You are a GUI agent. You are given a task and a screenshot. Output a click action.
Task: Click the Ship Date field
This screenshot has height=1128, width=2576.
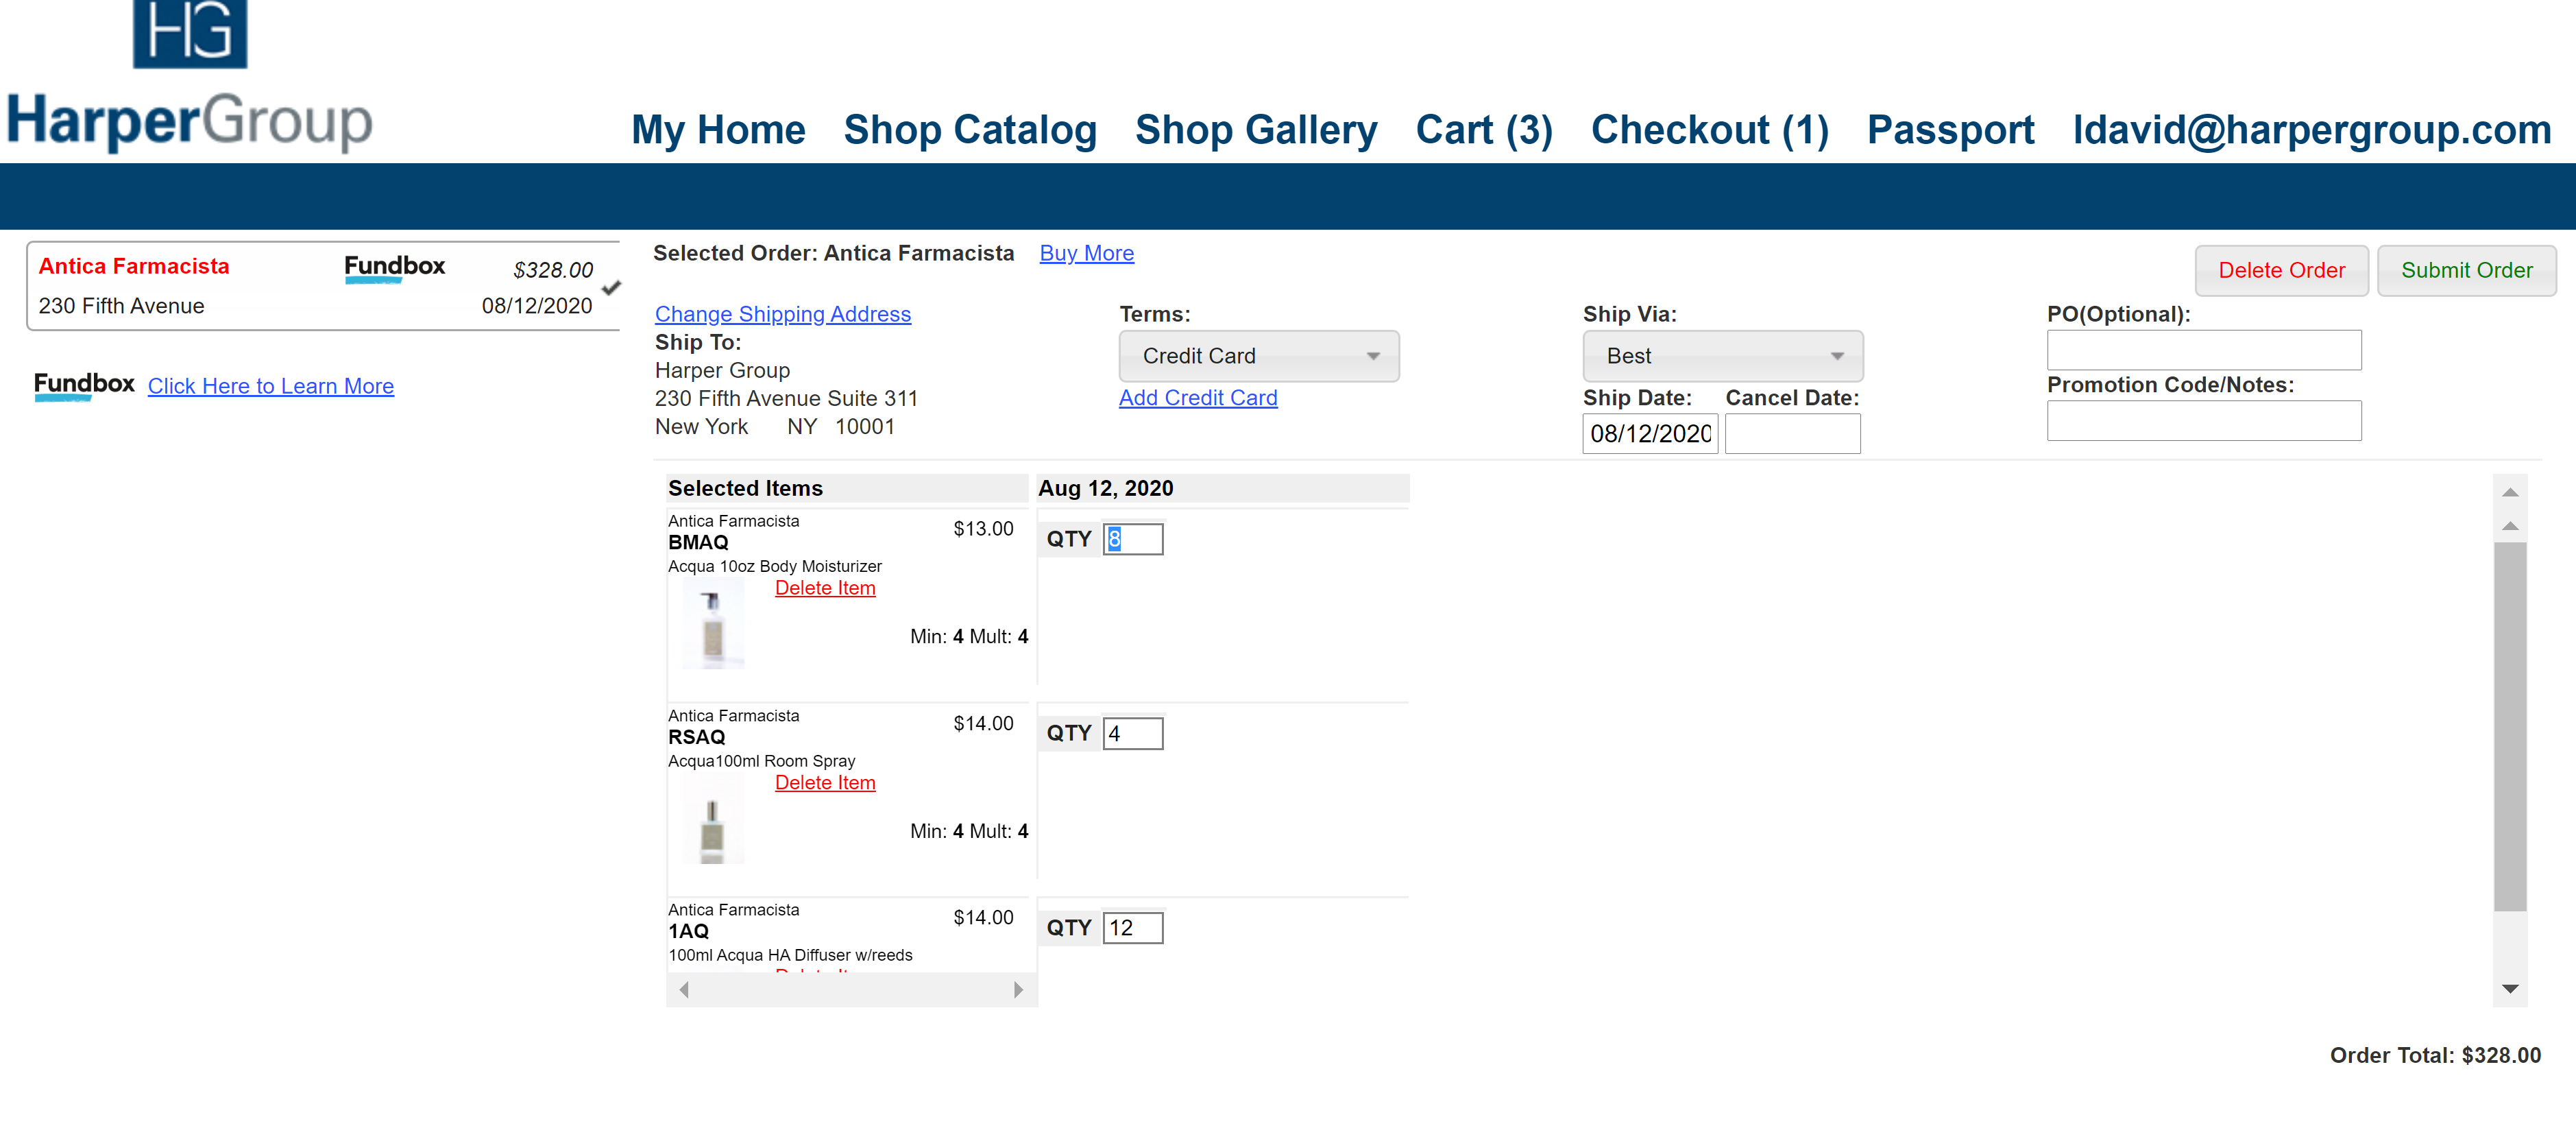point(1650,434)
